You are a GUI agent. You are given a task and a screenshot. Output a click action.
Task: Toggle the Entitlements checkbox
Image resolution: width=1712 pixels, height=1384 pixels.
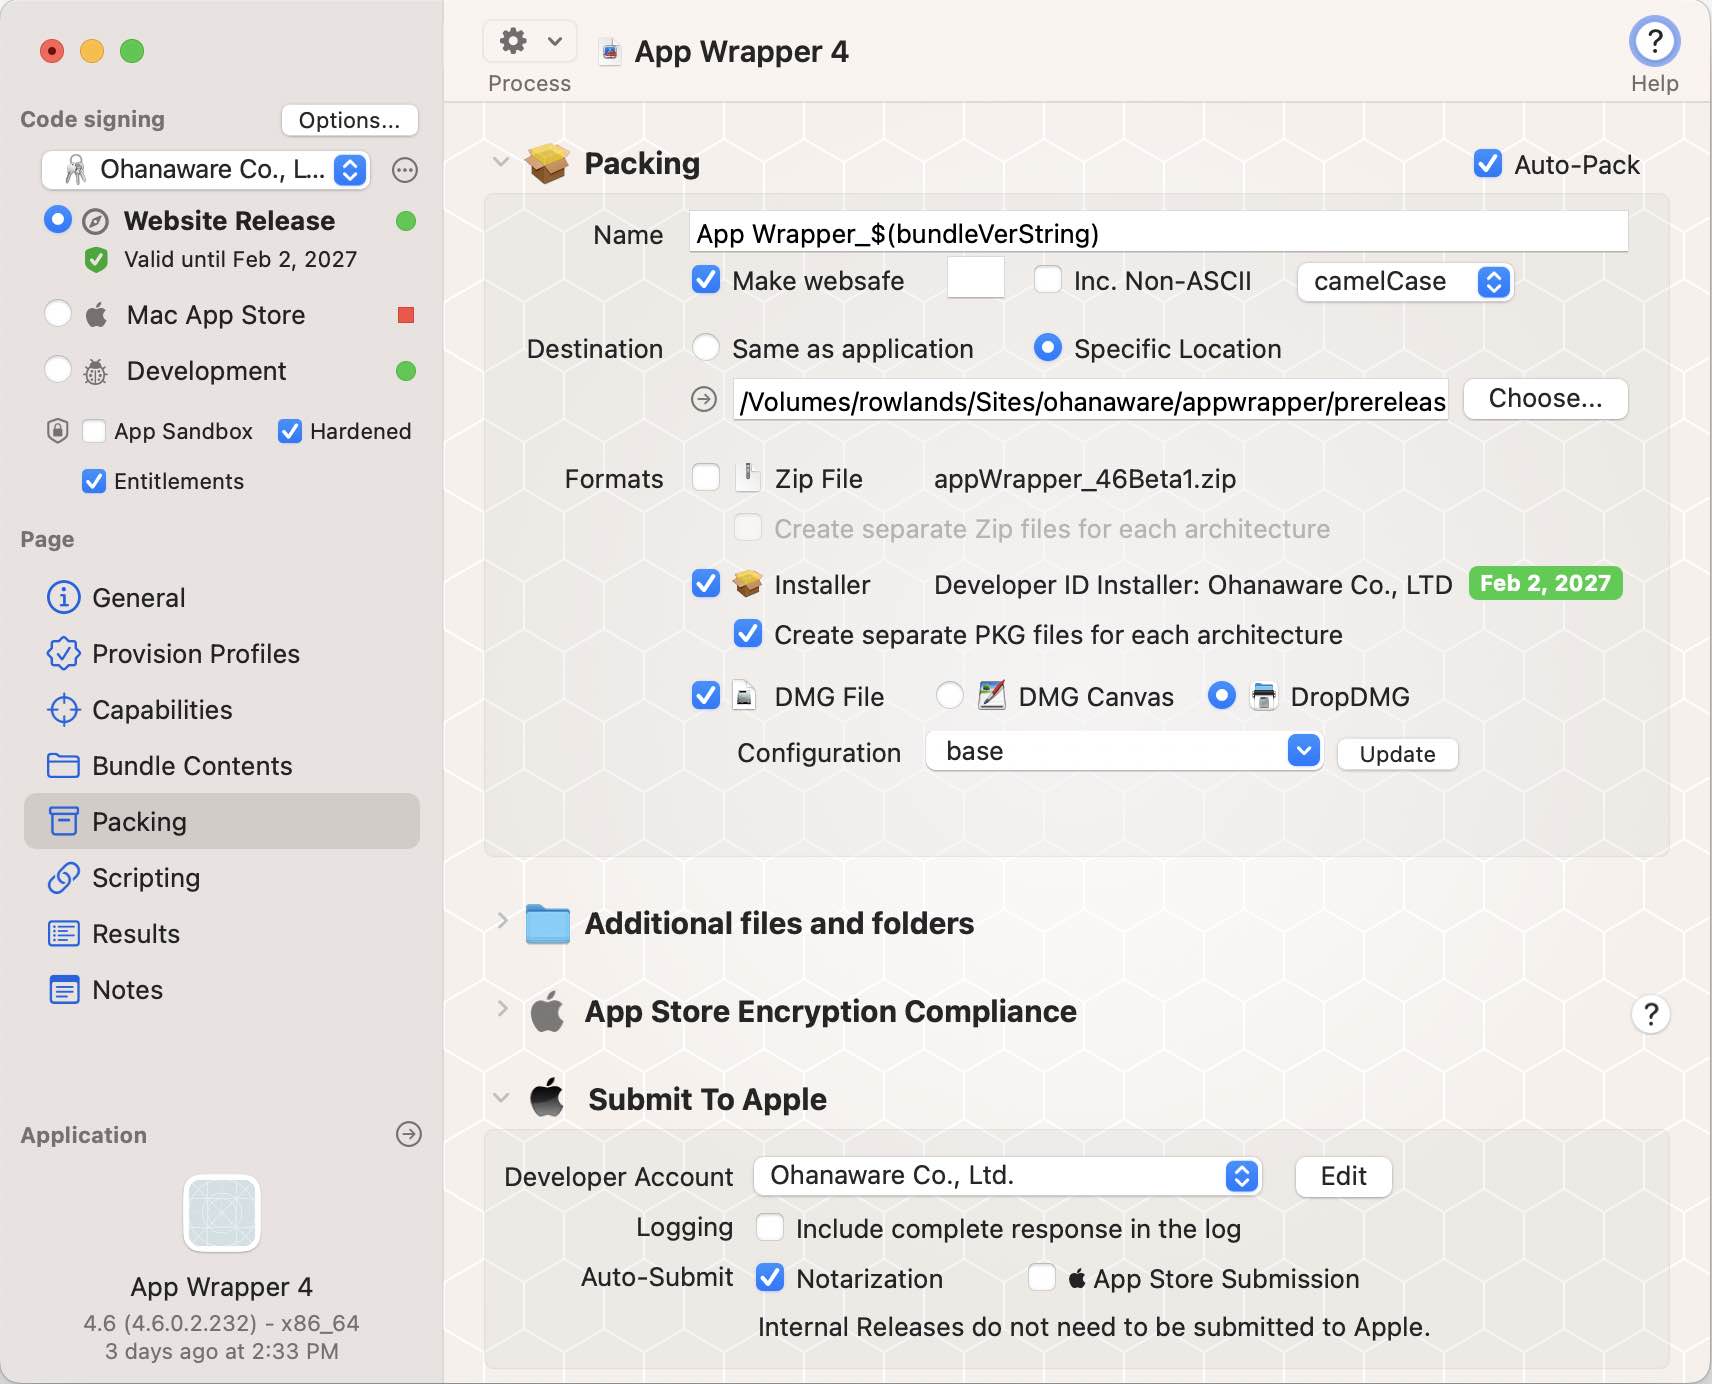point(94,481)
